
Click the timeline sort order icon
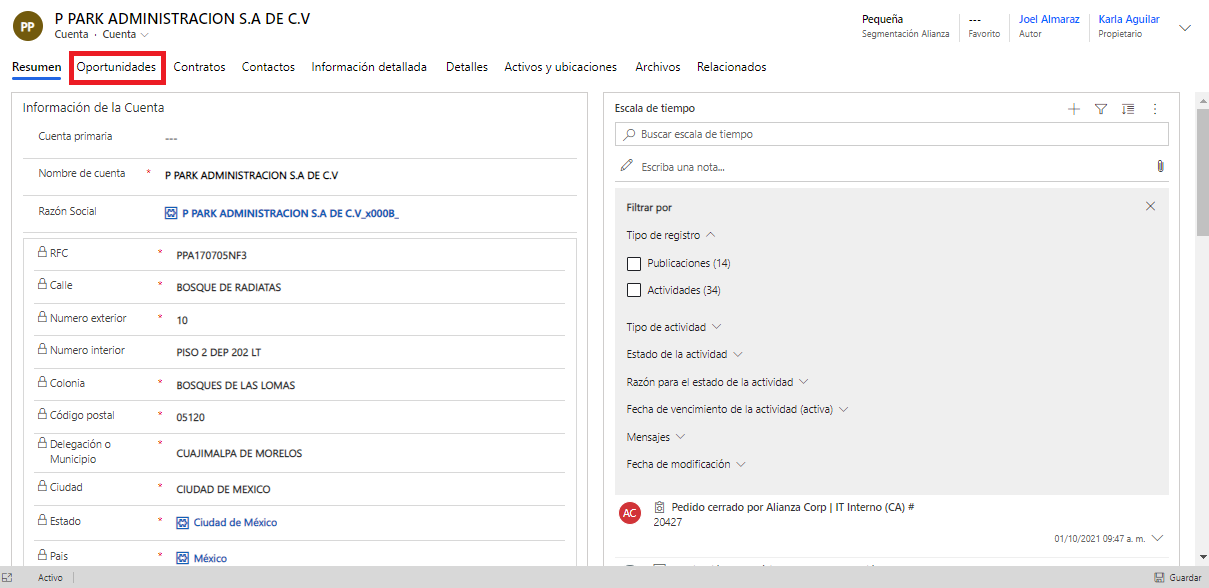(1128, 109)
